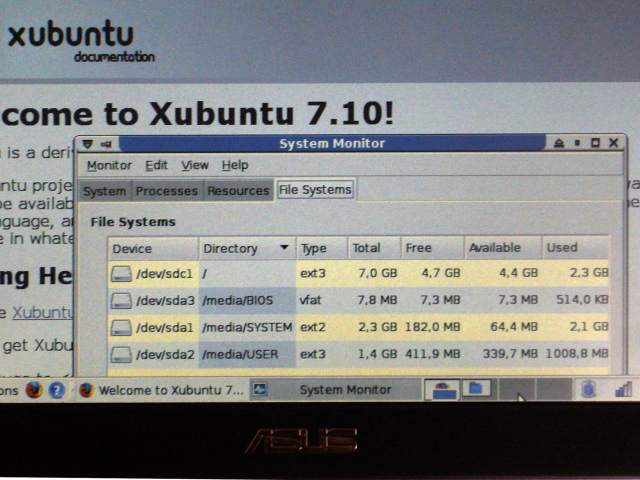Viewport: 640px width, 480px height.
Task: Click the 7,0 GB total value
Action: coord(378,273)
